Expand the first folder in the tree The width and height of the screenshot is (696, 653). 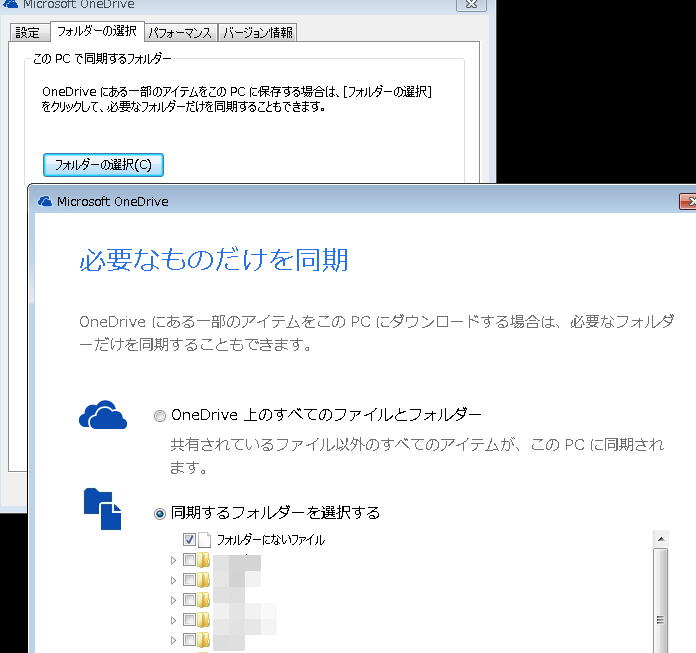(174, 560)
